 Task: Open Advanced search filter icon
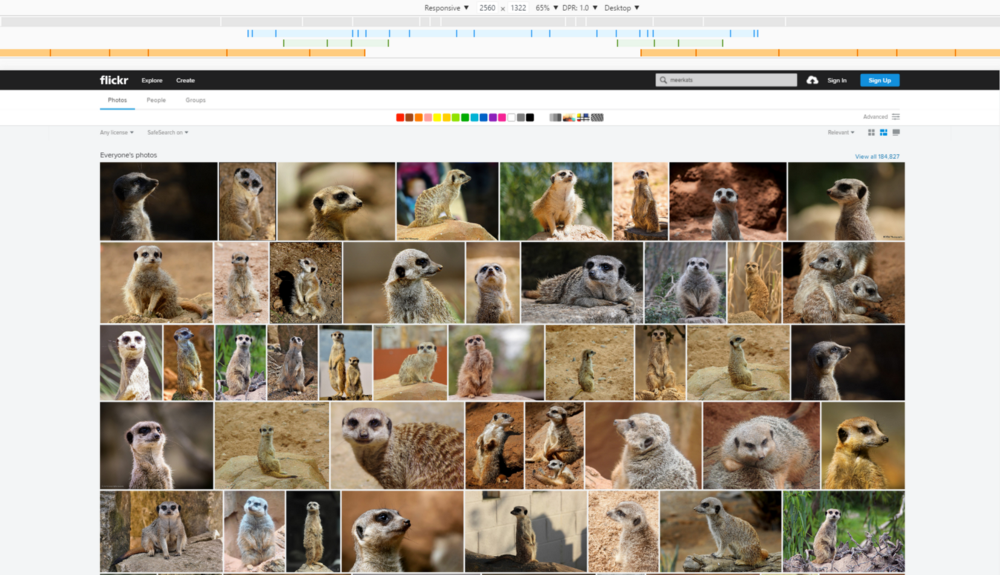(x=895, y=117)
